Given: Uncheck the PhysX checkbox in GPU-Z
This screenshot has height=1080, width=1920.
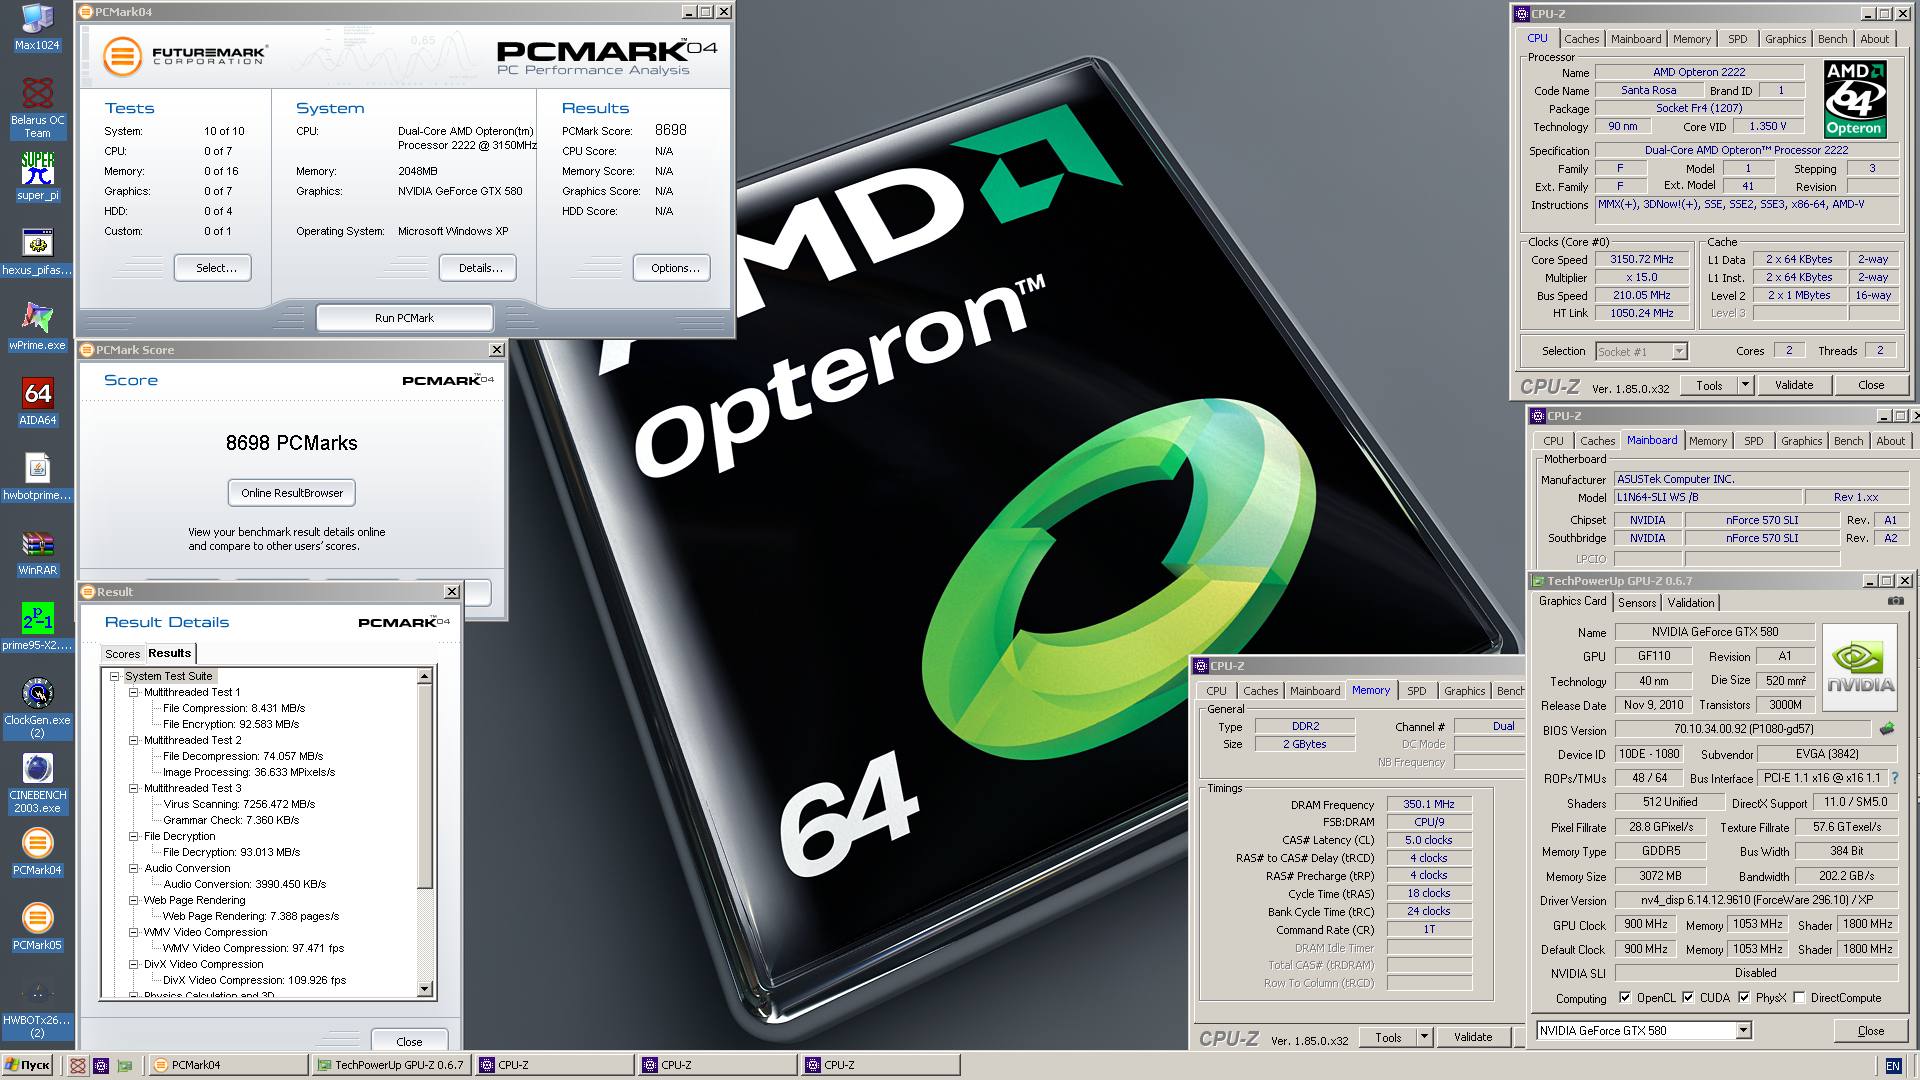Looking at the screenshot, I should (1744, 997).
